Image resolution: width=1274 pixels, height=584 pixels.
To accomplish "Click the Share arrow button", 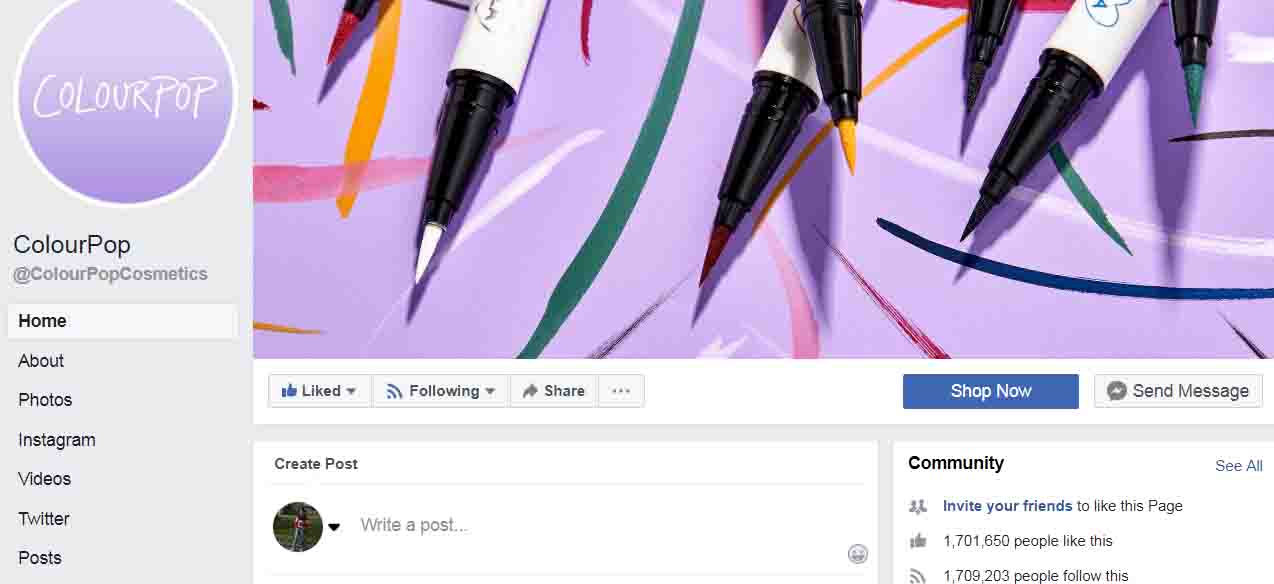I will click(553, 391).
